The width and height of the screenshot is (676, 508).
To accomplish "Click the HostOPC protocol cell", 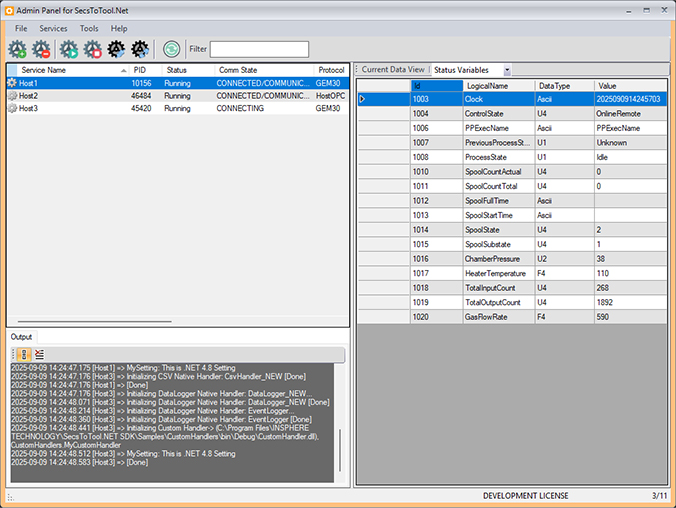I will point(330,96).
